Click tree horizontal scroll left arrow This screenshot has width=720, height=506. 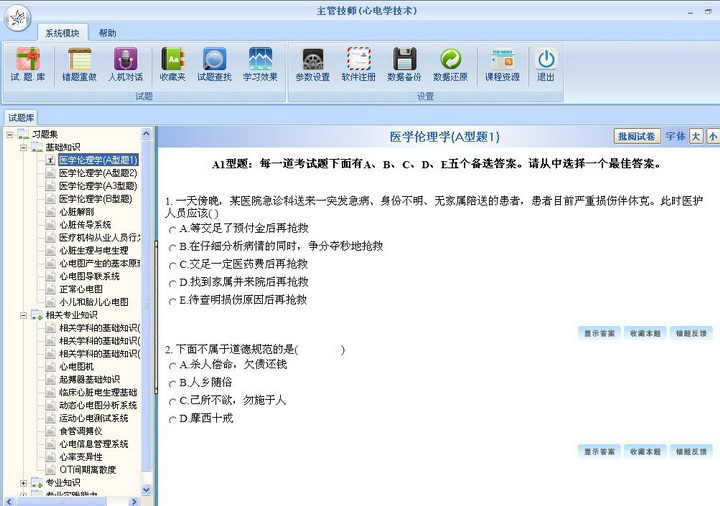coord(9,501)
